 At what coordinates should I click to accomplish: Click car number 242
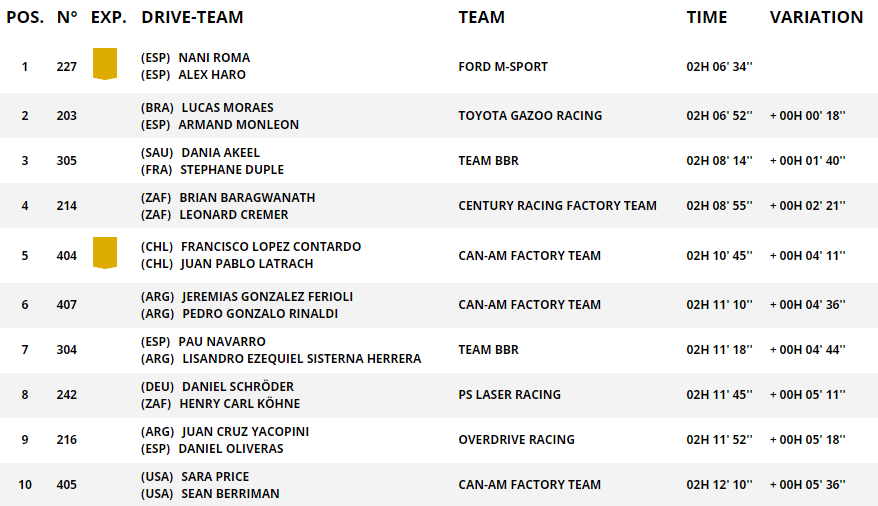coord(67,395)
